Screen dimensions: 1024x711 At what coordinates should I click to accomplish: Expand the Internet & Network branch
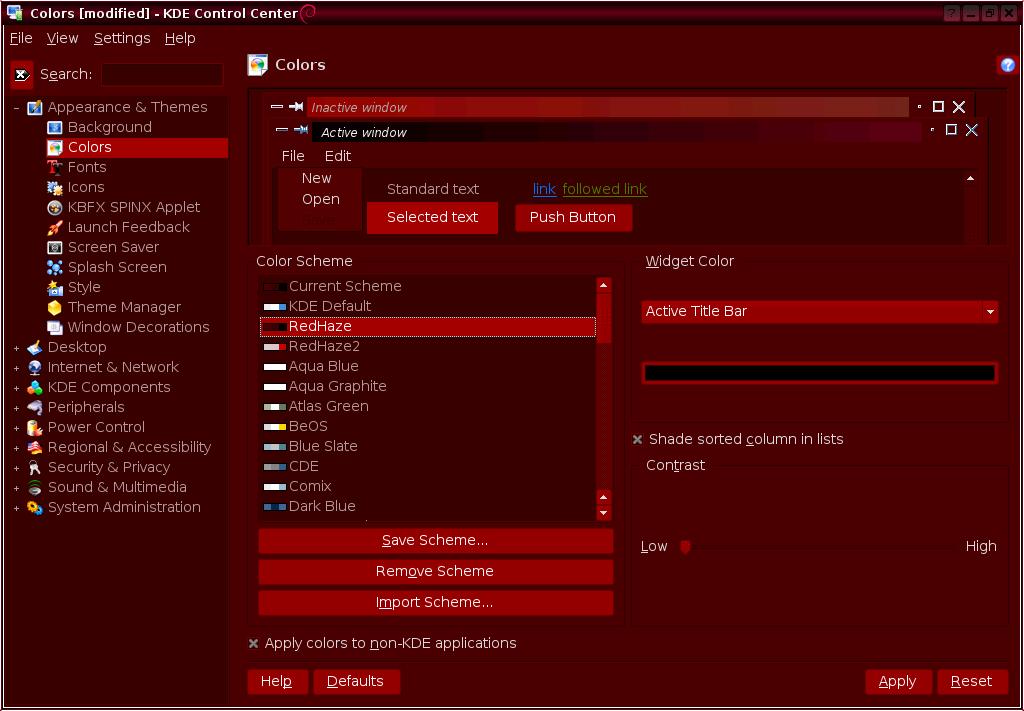click(x=16, y=368)
